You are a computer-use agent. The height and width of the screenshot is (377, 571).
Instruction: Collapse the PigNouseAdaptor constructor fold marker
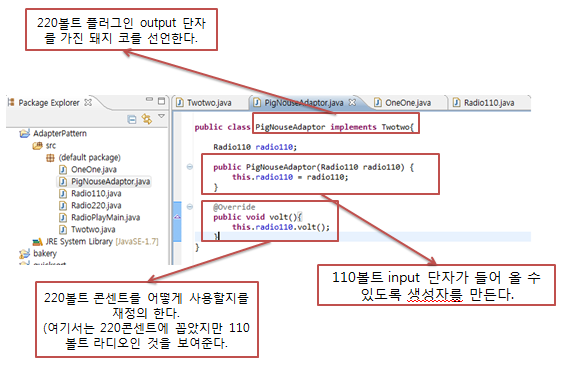[189, 167]
